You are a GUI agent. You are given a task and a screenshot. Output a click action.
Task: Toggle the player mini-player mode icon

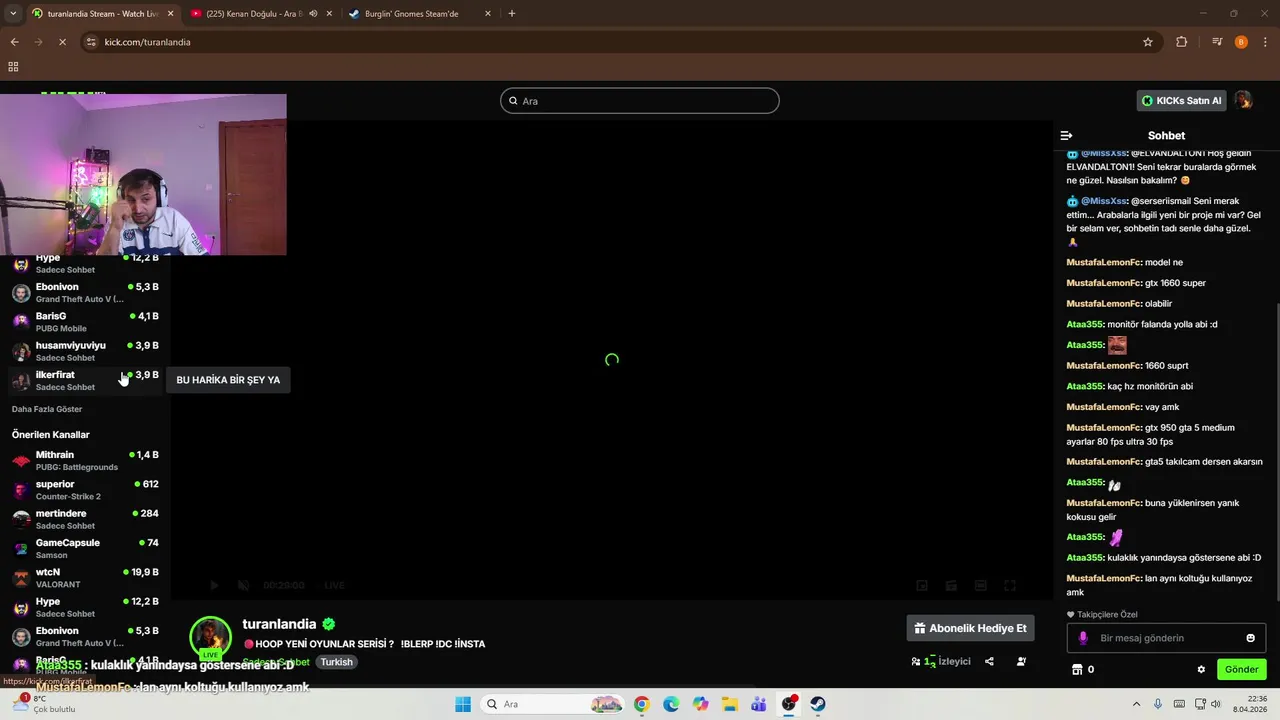tap(922, 585)
